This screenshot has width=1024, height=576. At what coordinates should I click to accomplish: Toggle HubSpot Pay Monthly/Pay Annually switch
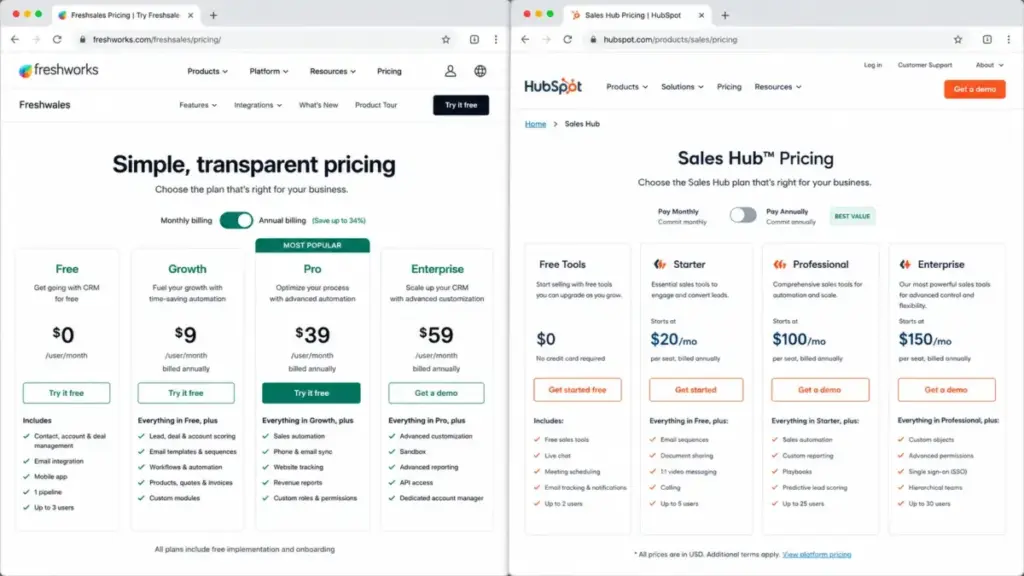tap(743, 215)
